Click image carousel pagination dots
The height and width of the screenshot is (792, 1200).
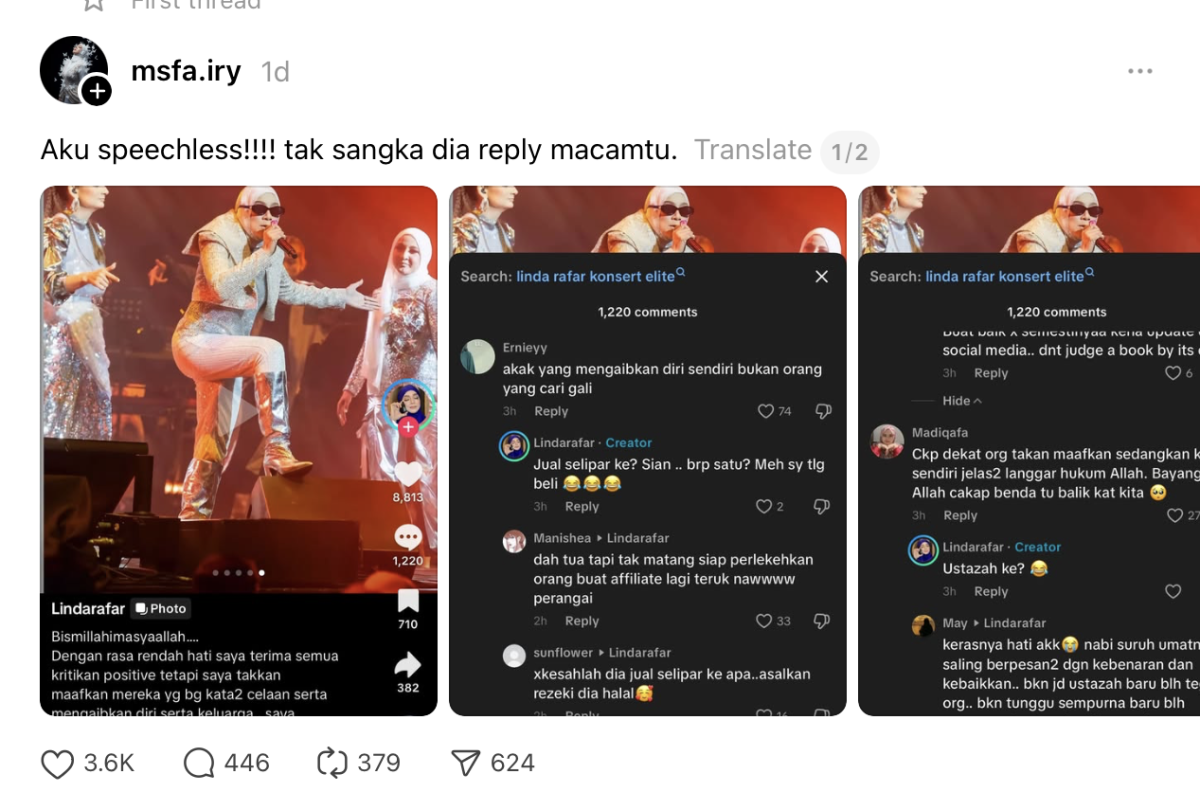(x=239, y=573)
